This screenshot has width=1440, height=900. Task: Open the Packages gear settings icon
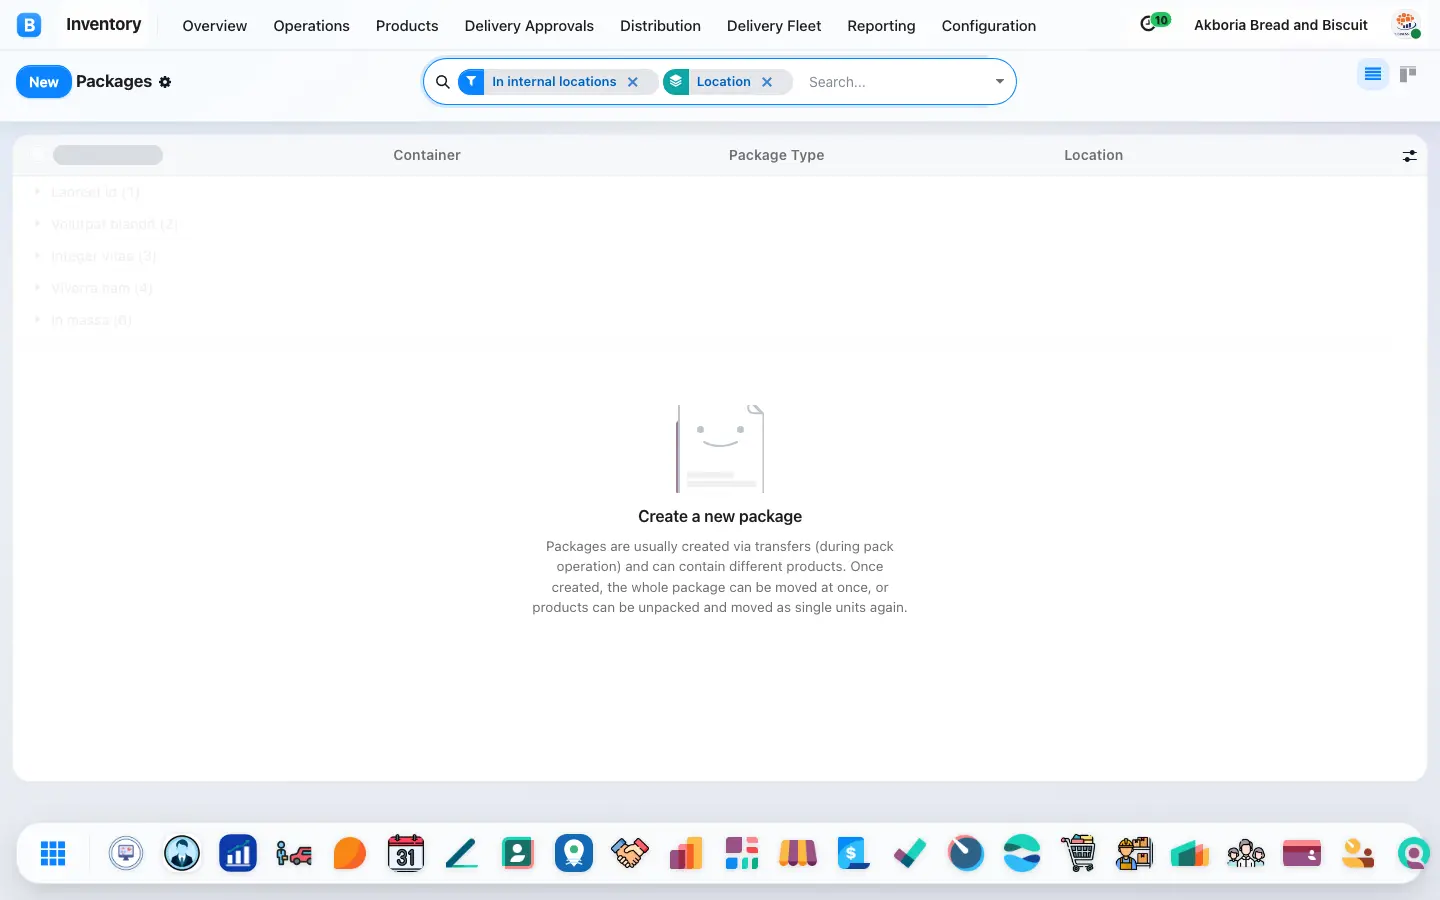coord(165,82)
